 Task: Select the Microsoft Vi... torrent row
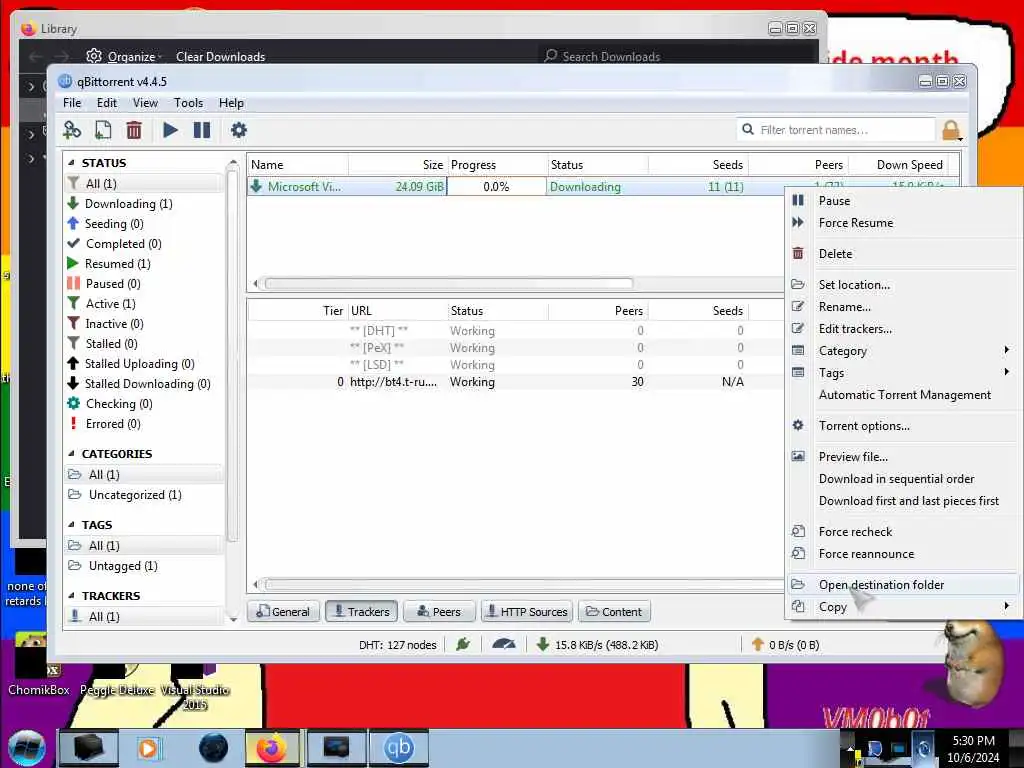(x=516, y=187)
